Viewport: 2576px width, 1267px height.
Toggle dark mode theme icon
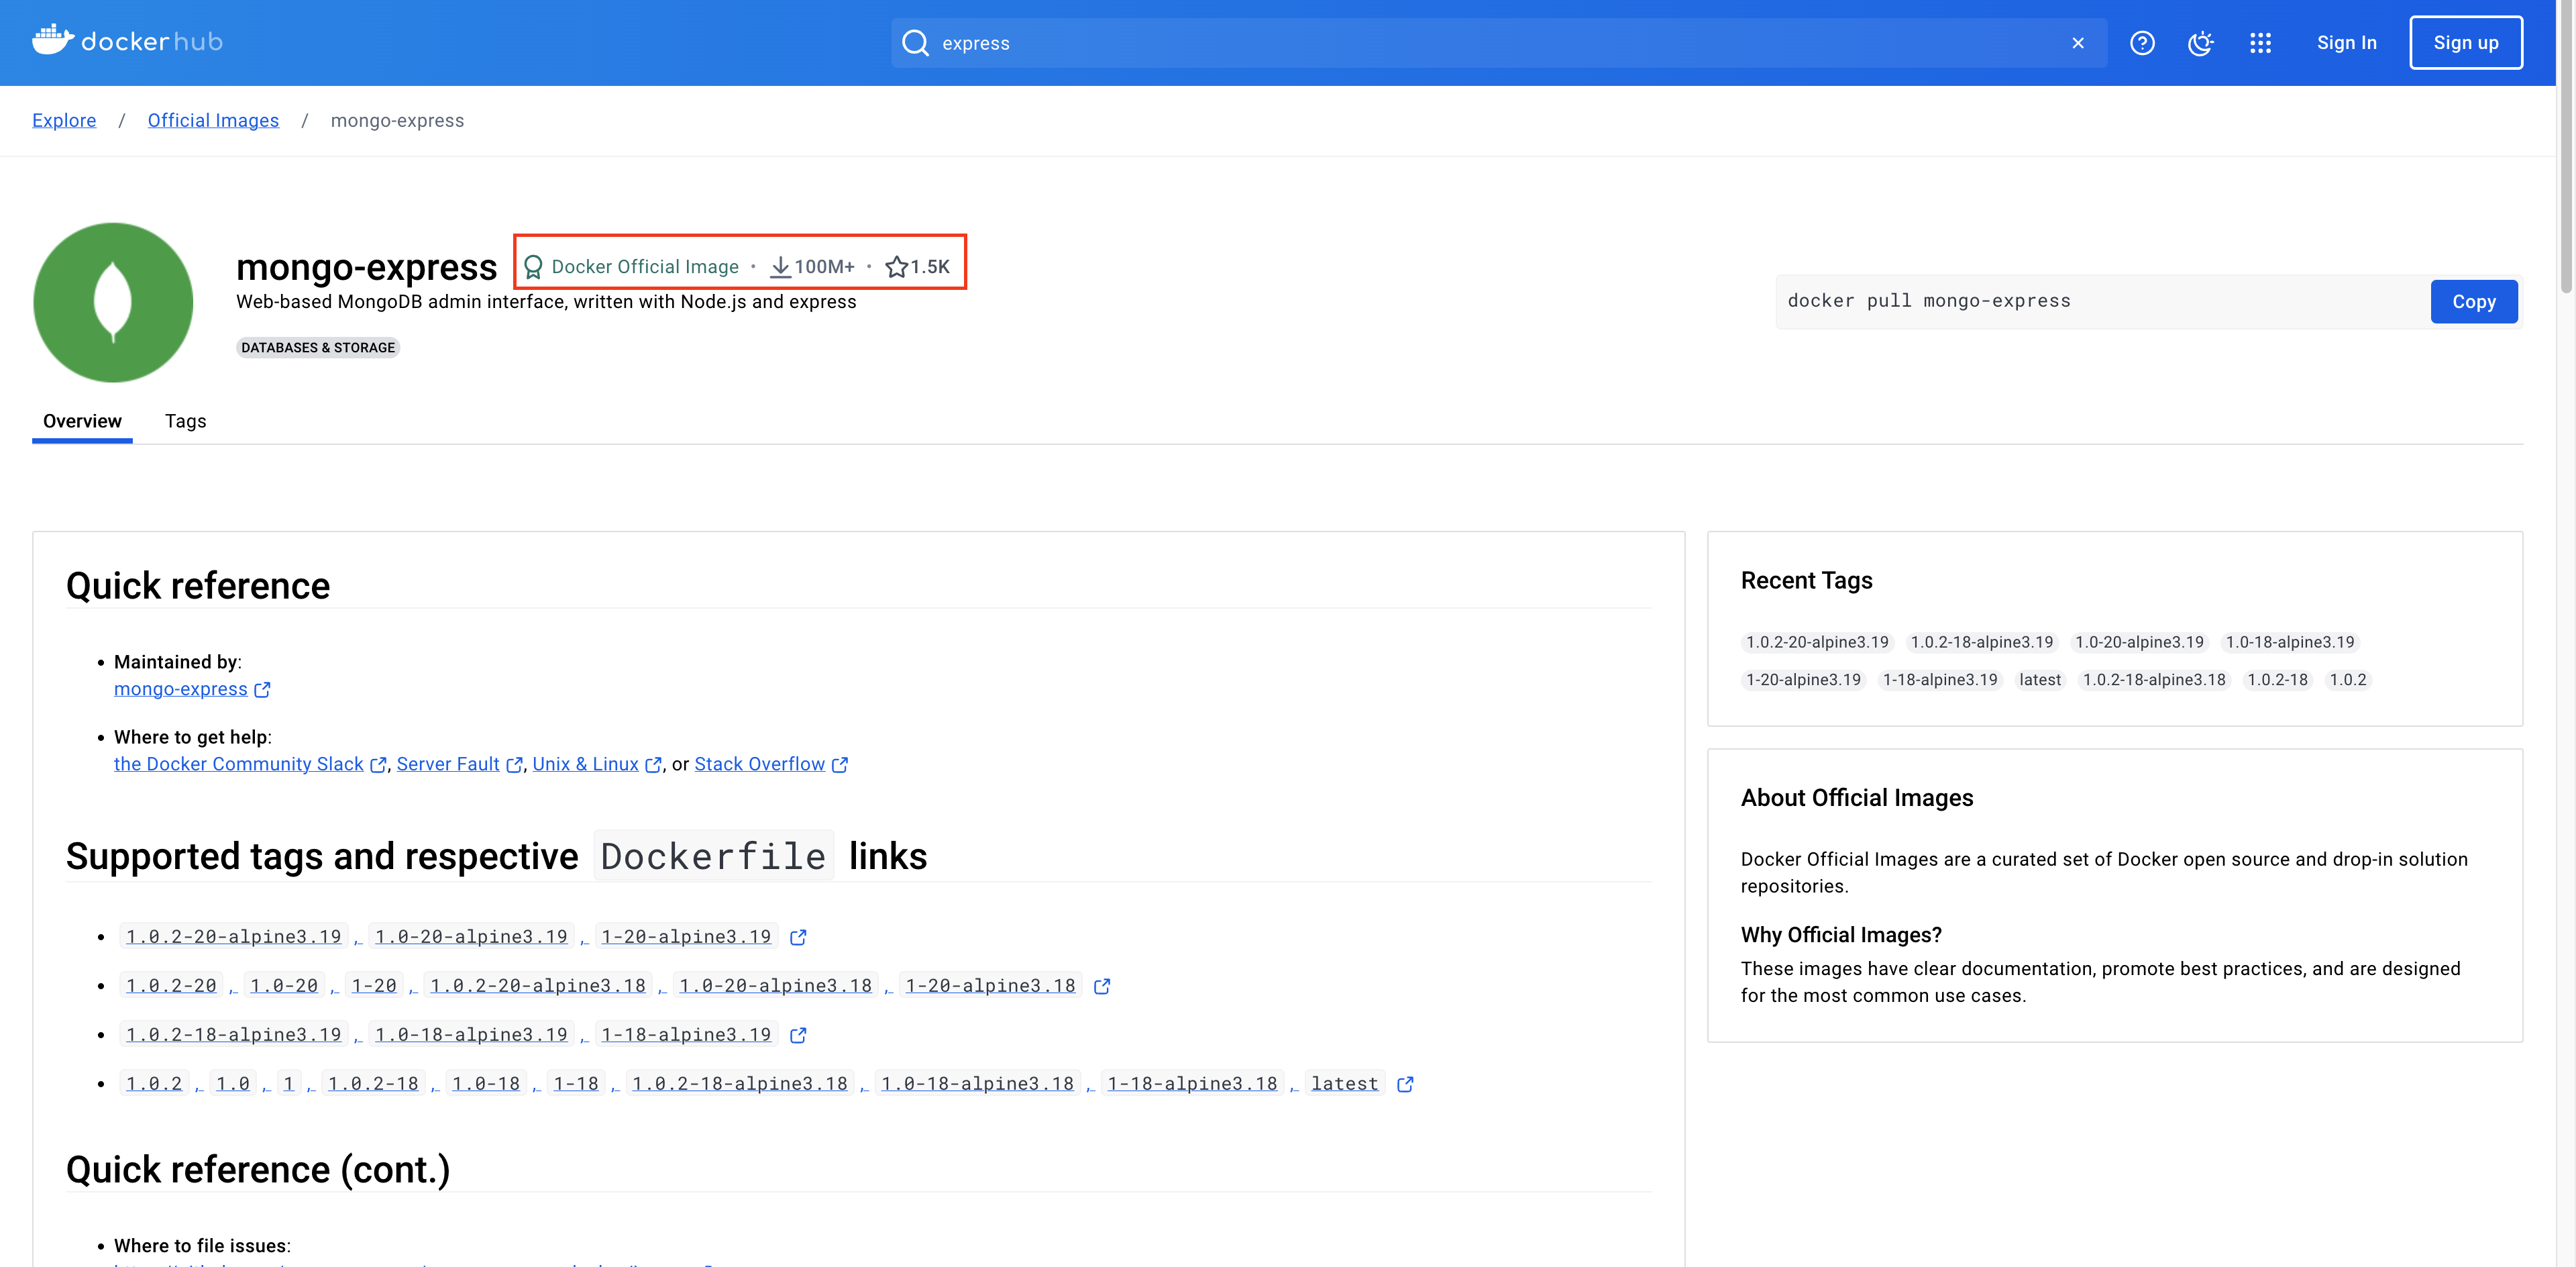[x=2200, y=43]
